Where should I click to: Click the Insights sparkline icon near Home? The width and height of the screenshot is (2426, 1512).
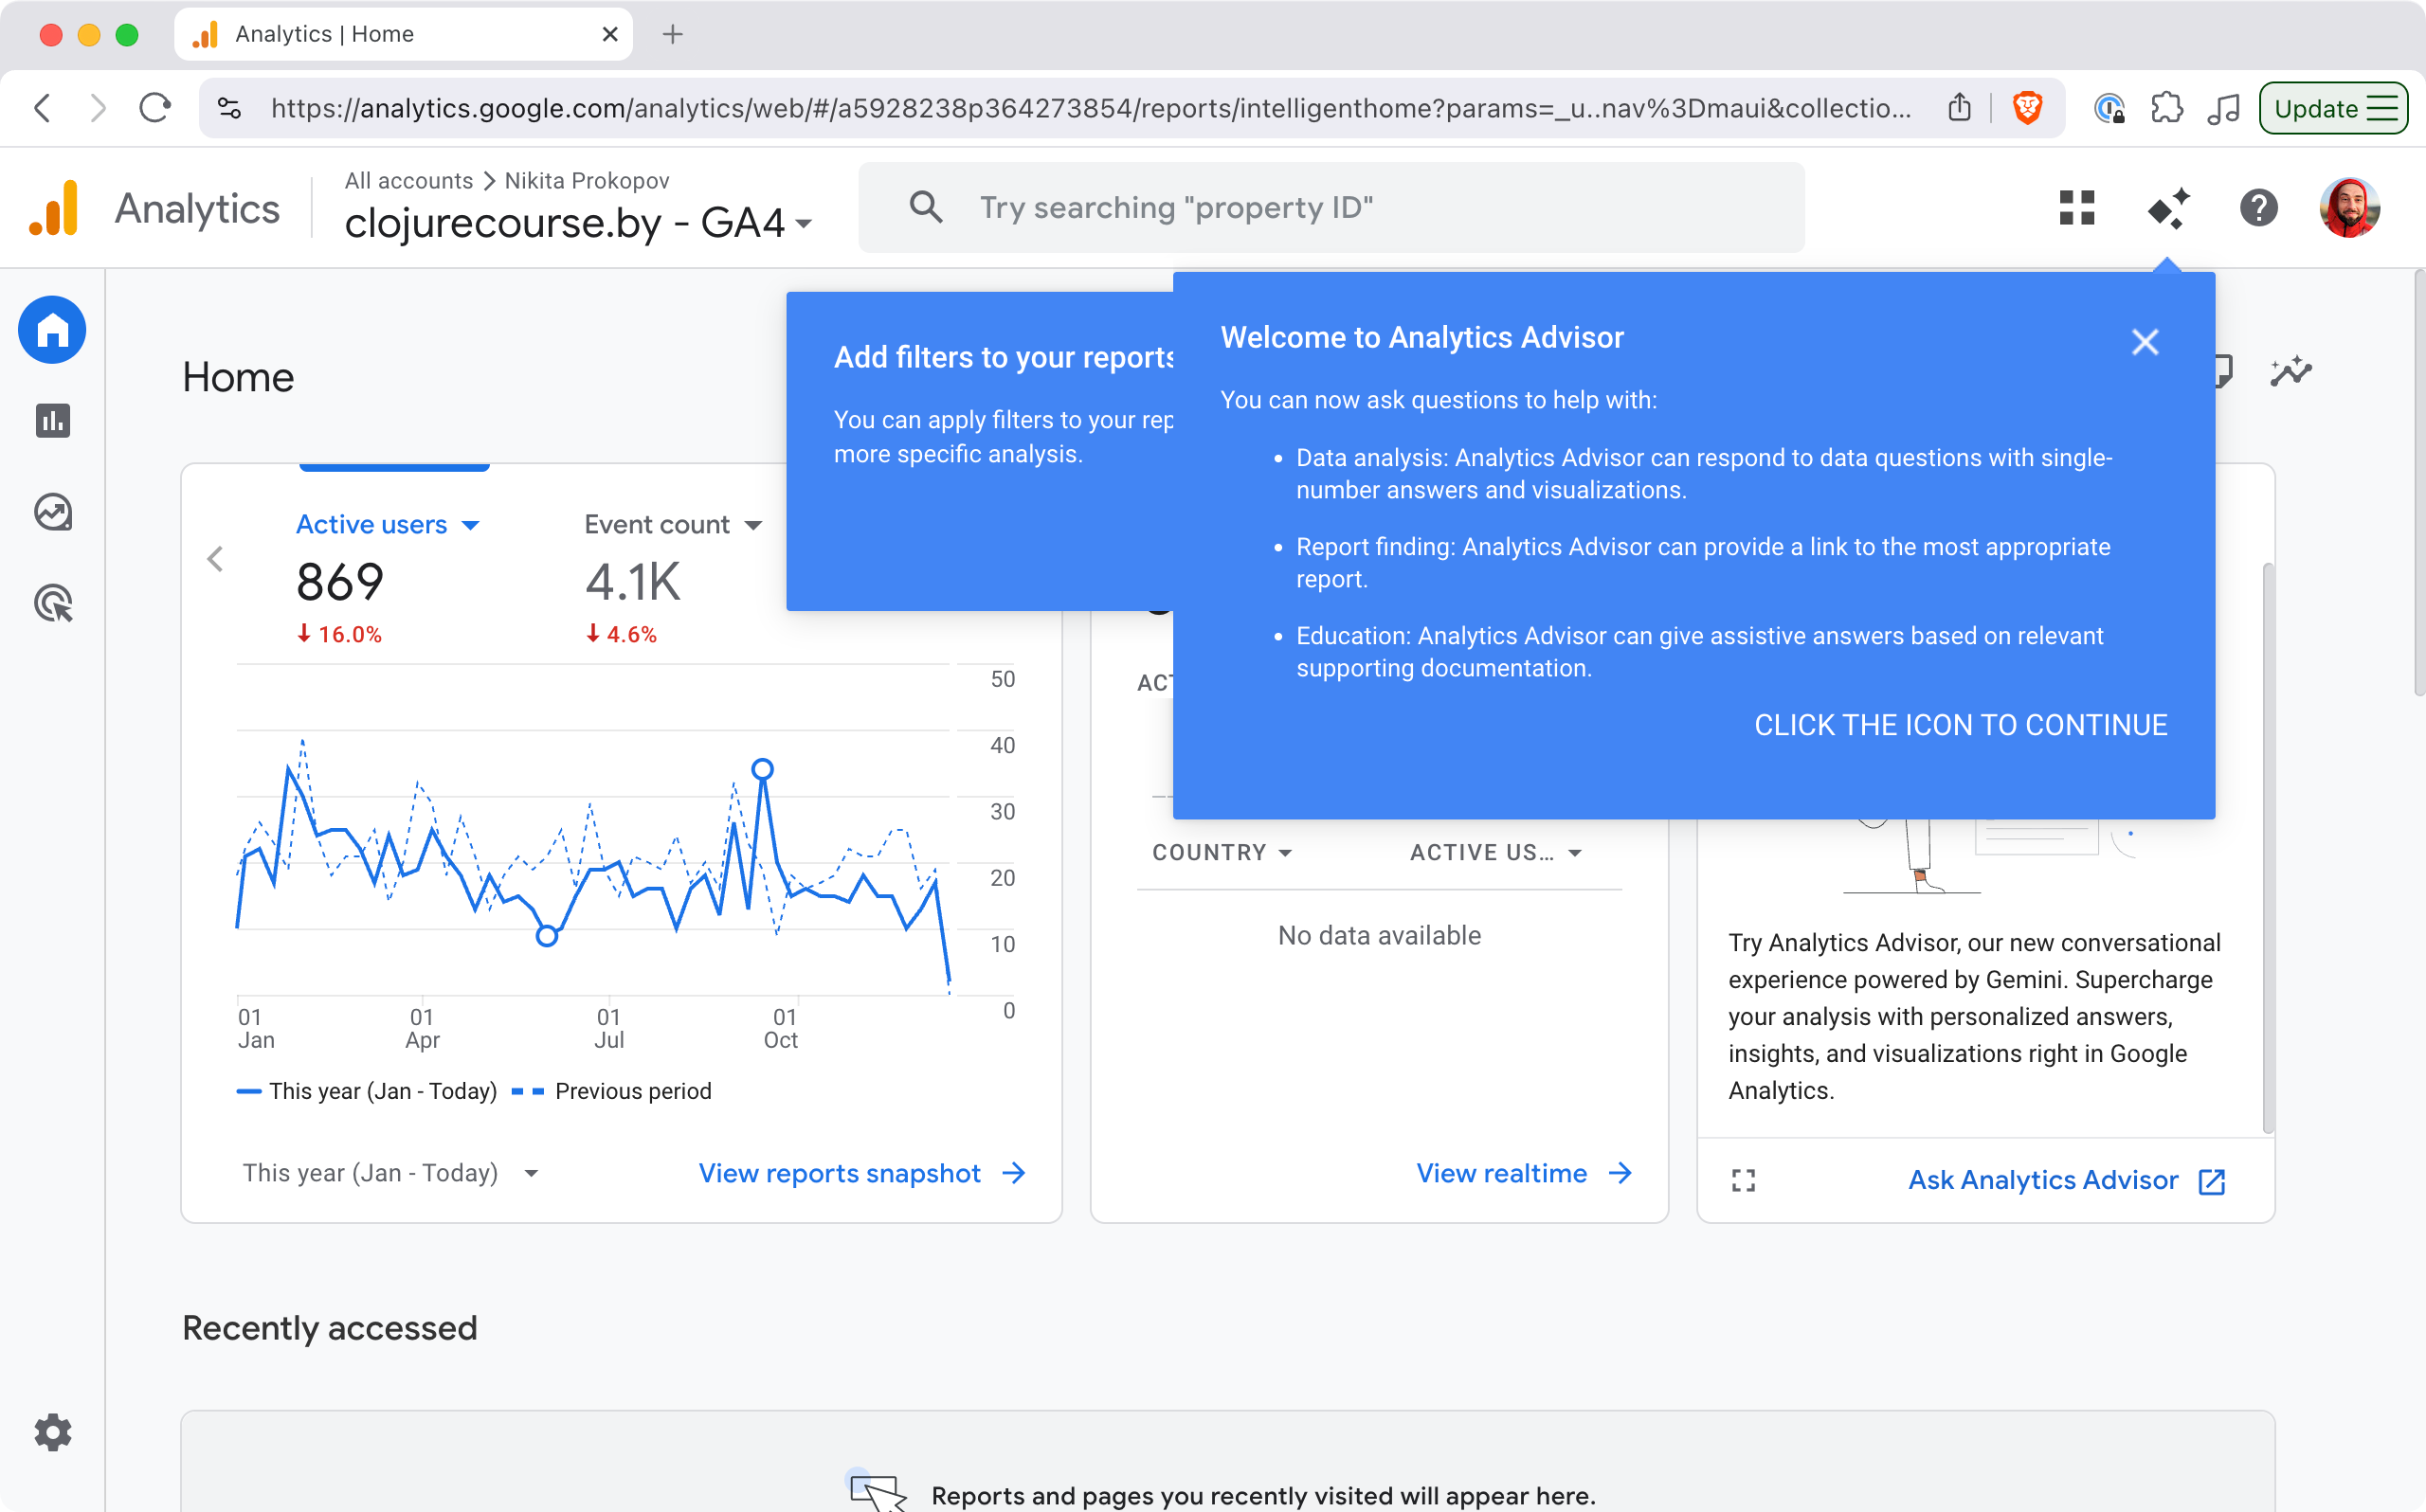pos(2290,372)
